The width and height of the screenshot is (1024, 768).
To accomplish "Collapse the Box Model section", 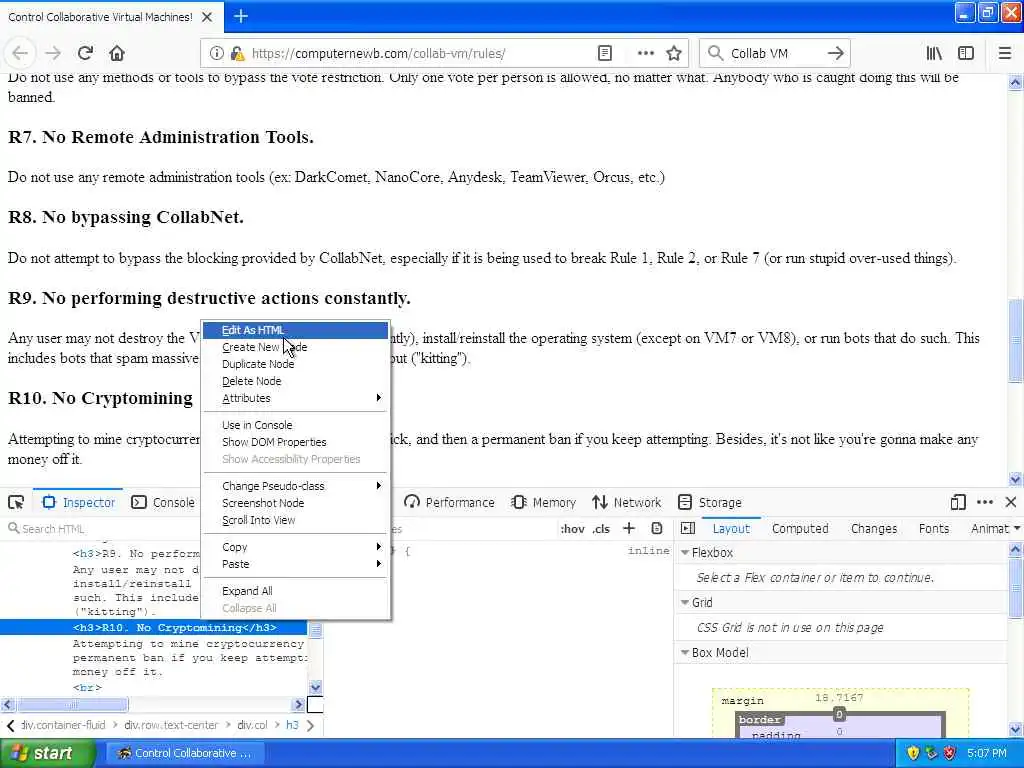I will (685, 652).
